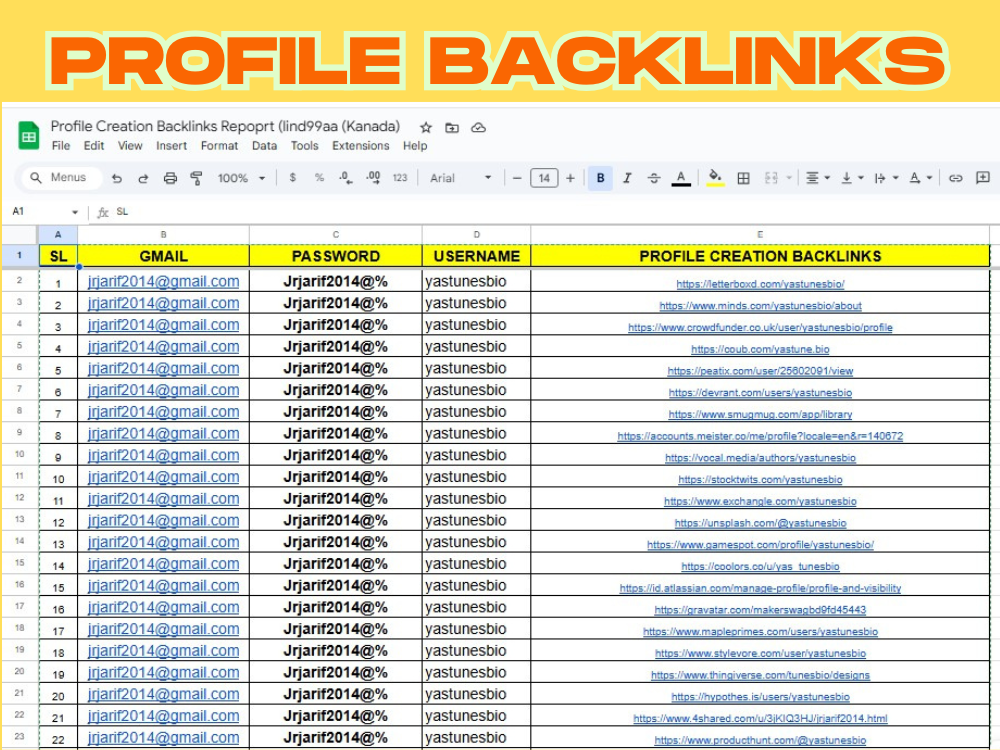Toggle strikethrough formatting
The height and width of the screenshot is (750, 1000).
[654, 178]
